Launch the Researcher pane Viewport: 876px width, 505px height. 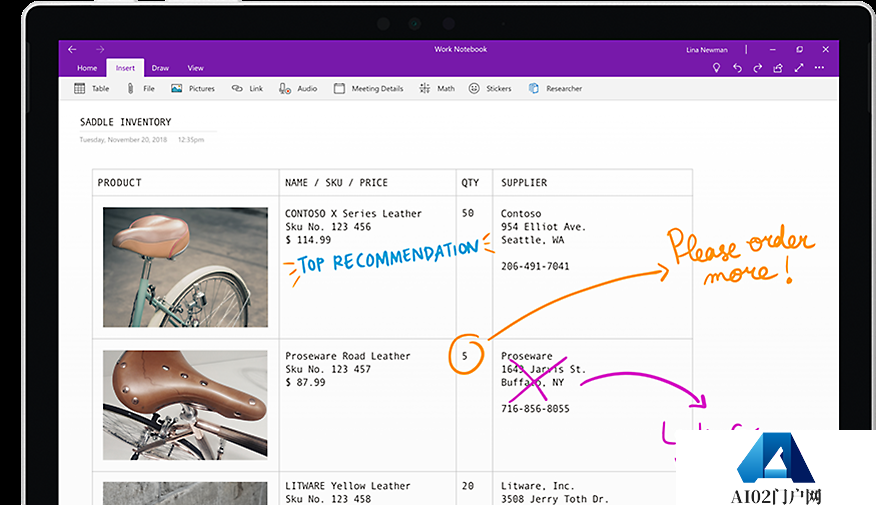[555, 88]
